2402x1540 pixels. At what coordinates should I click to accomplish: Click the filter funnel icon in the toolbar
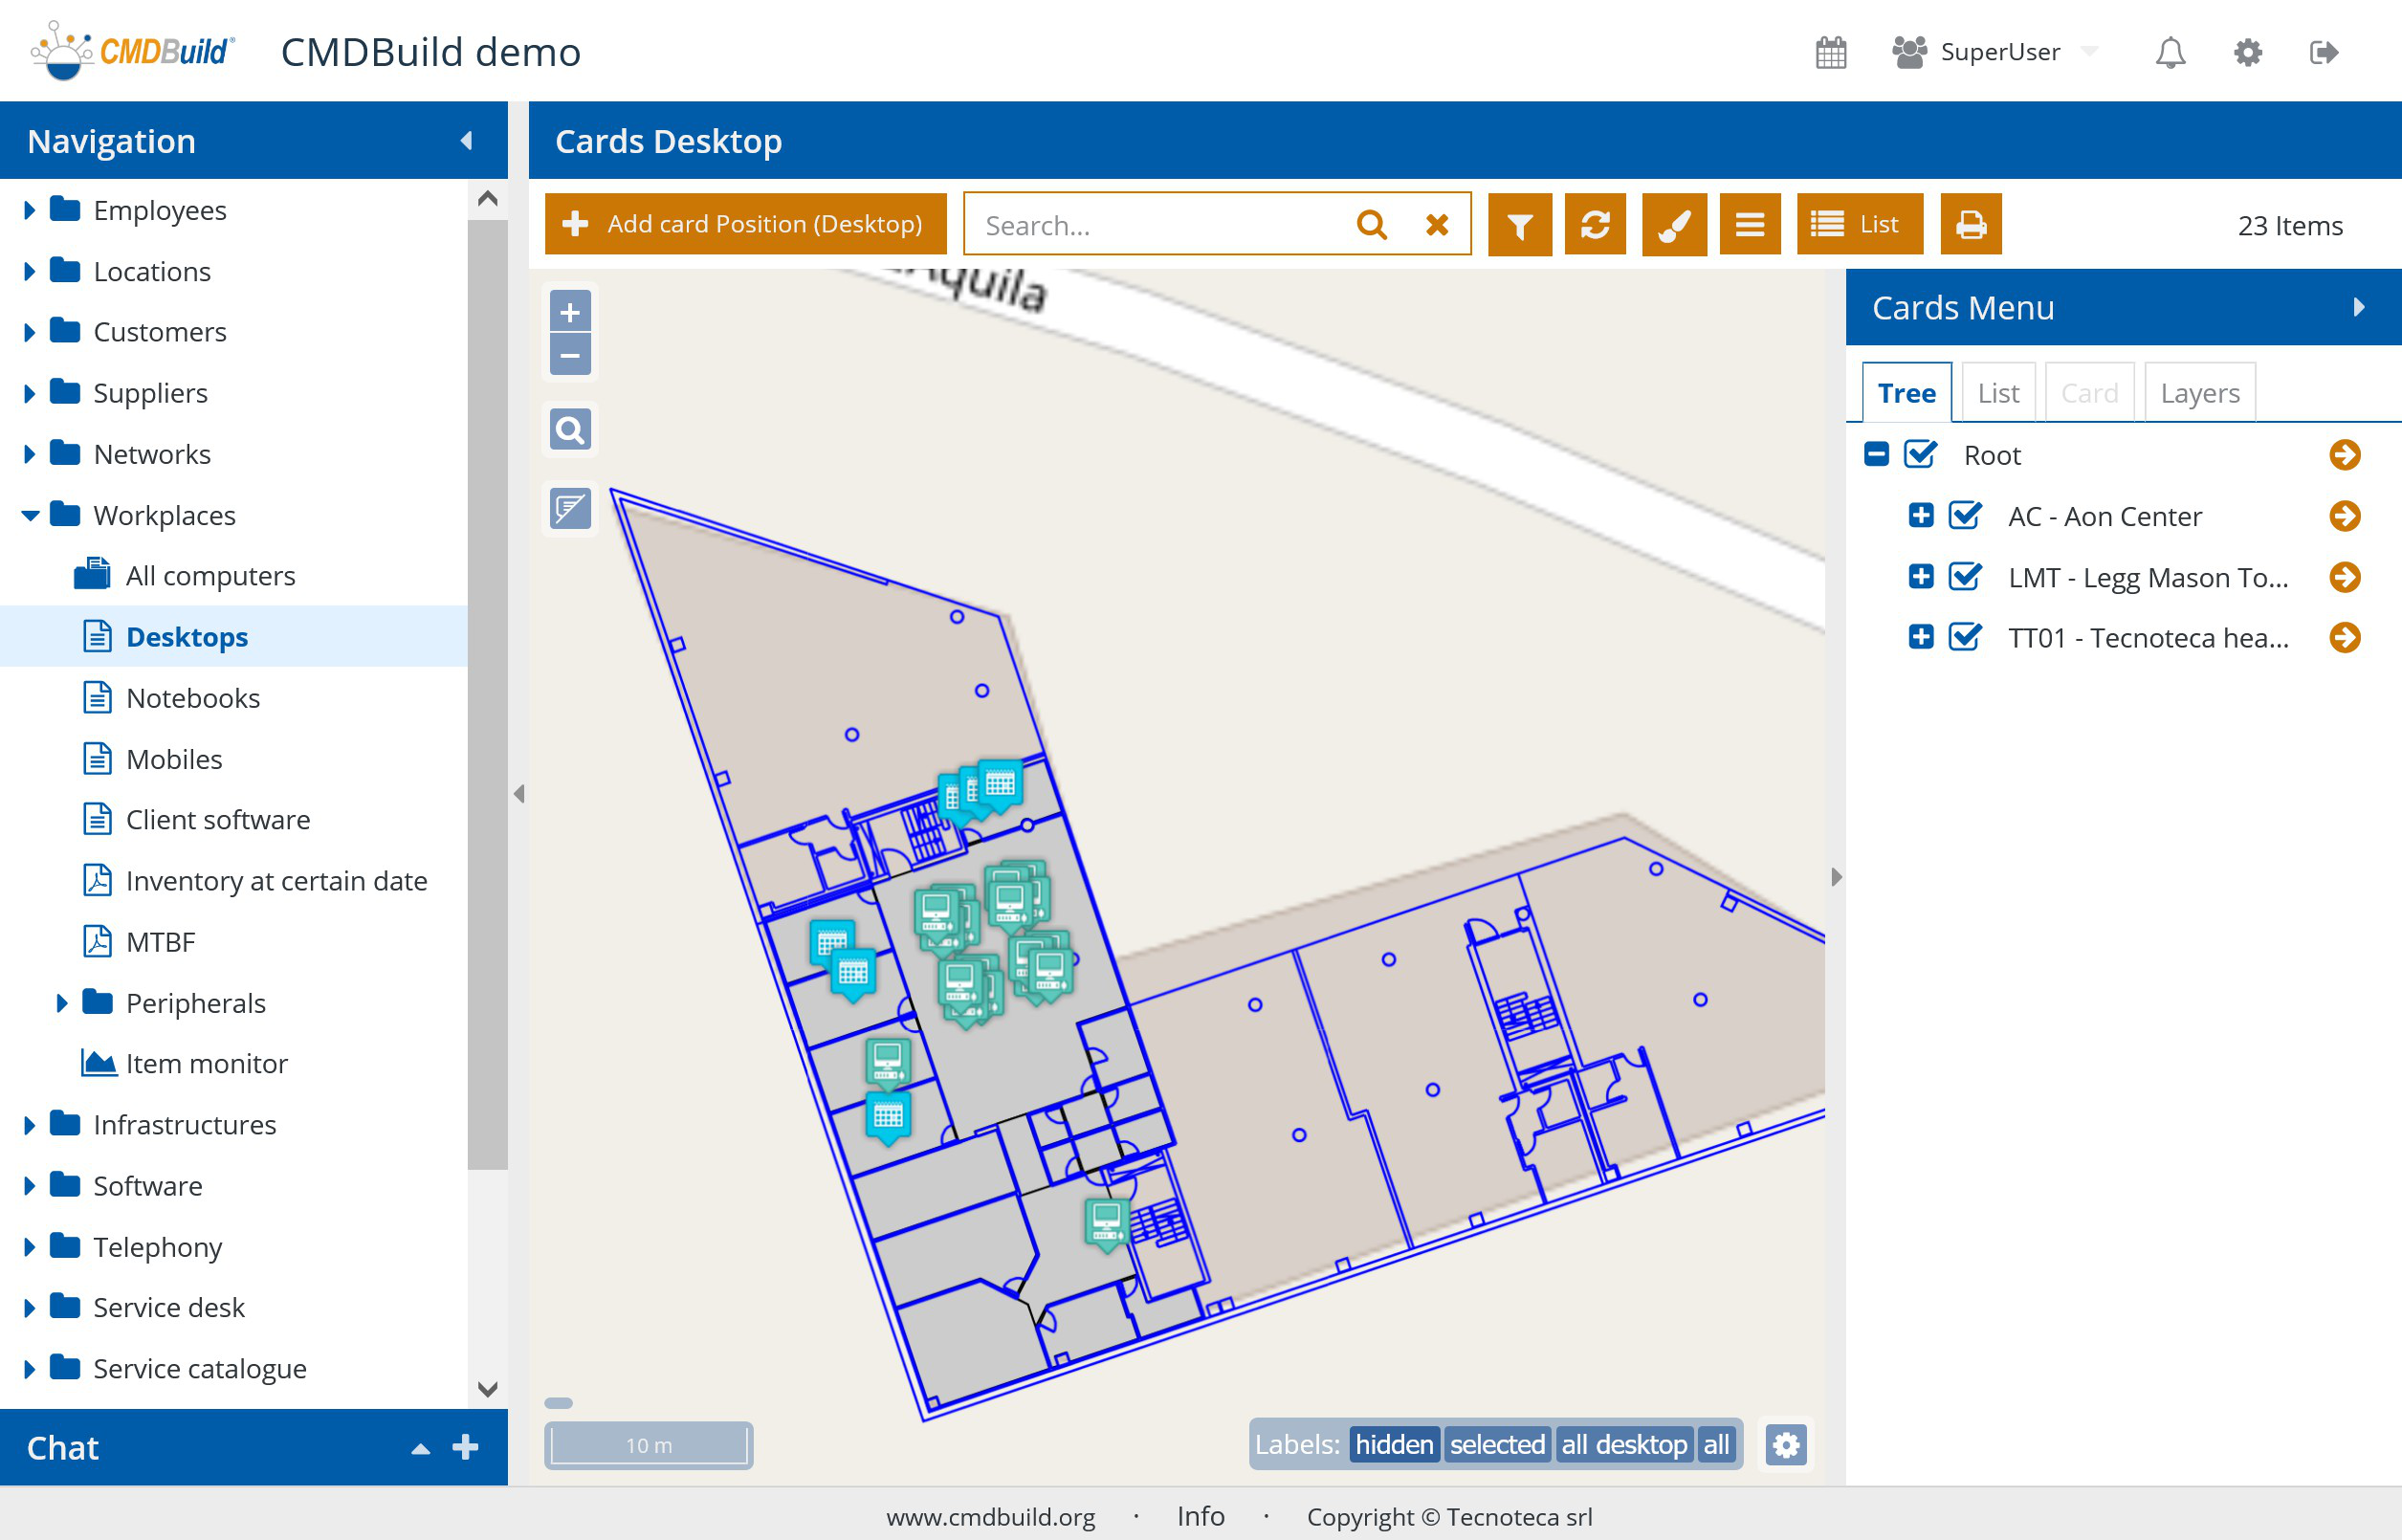tap(1519, 225)
